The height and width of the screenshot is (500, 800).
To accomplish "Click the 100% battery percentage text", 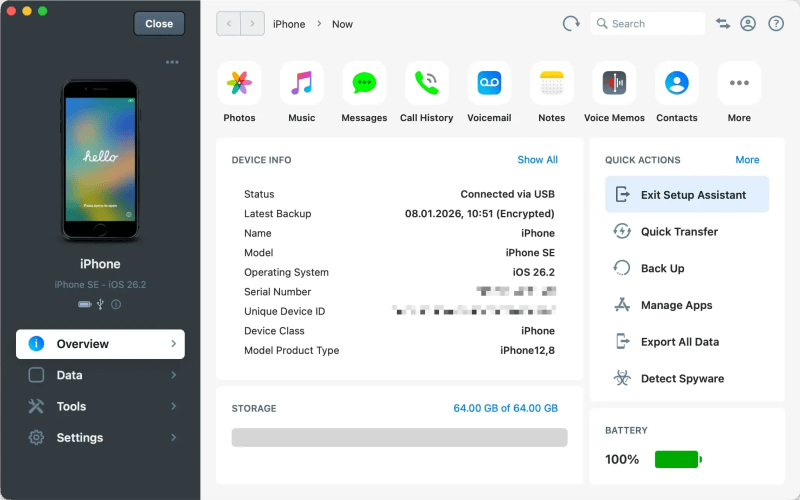I will tap(622, 459).
